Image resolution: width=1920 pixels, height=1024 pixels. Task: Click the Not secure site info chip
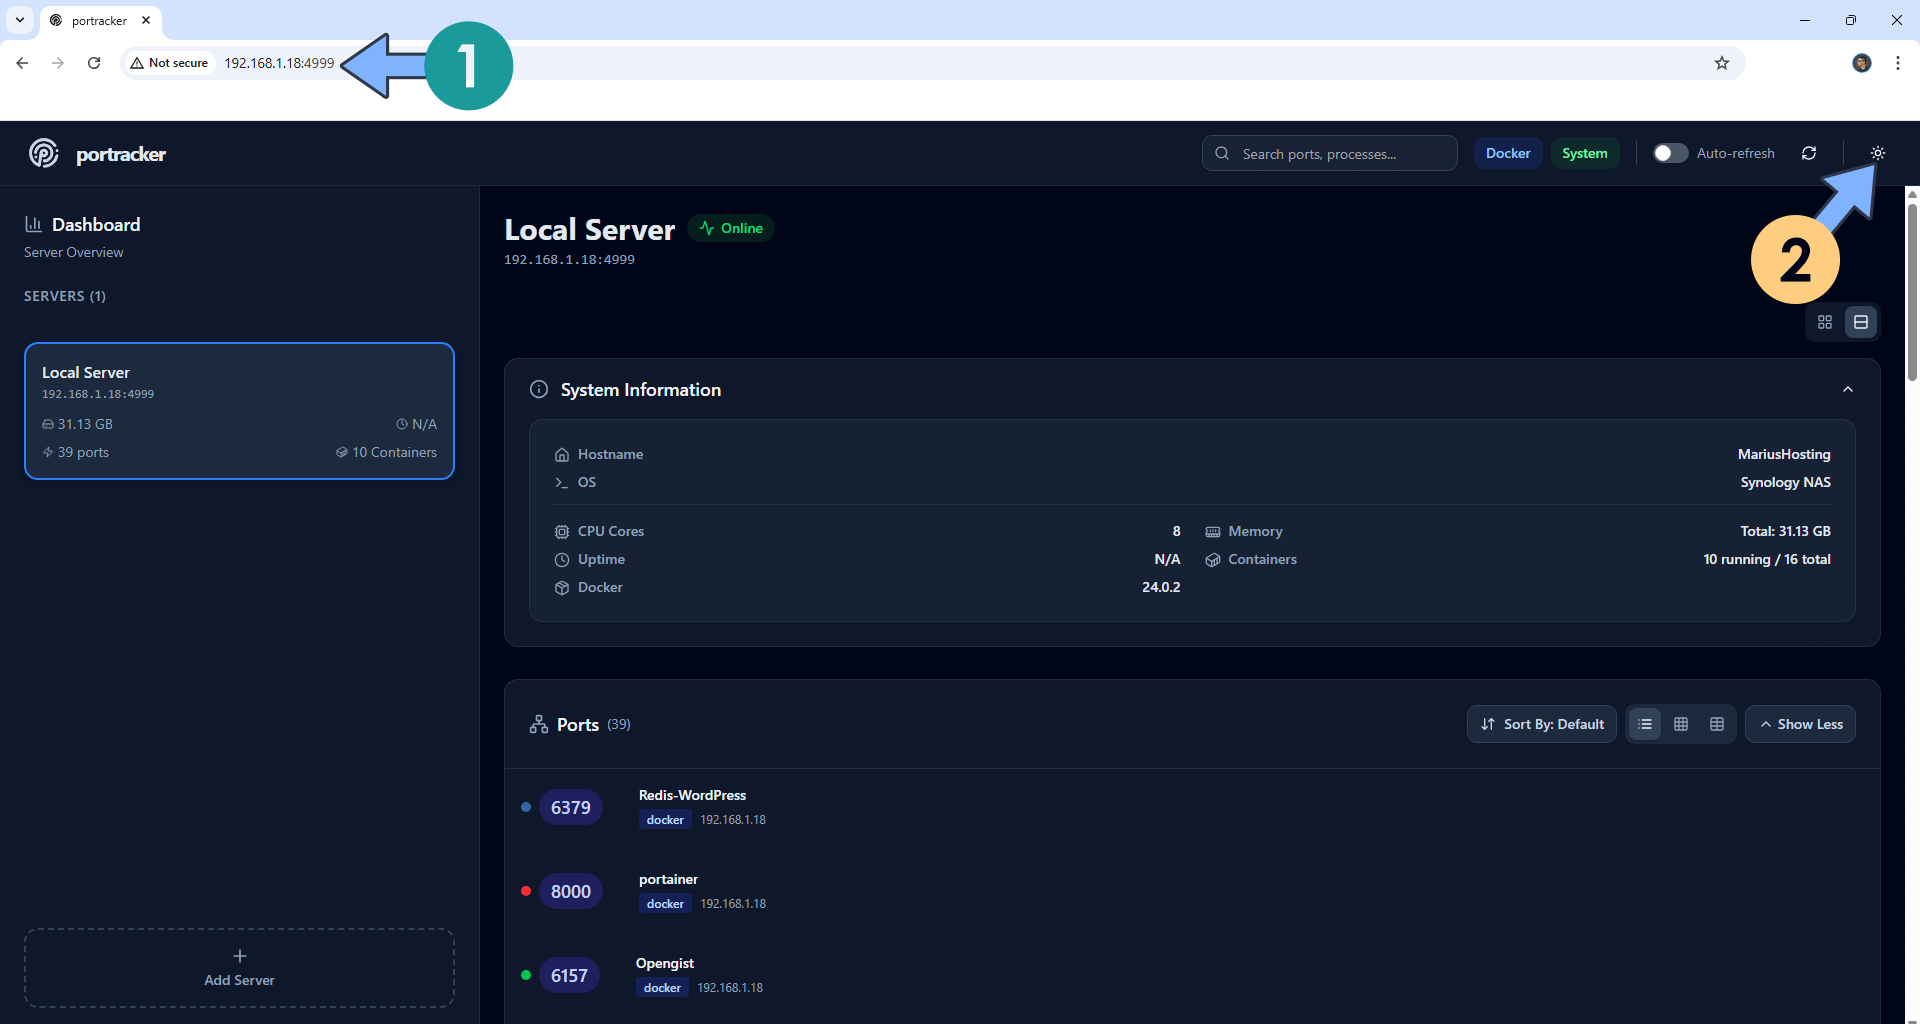170,63
